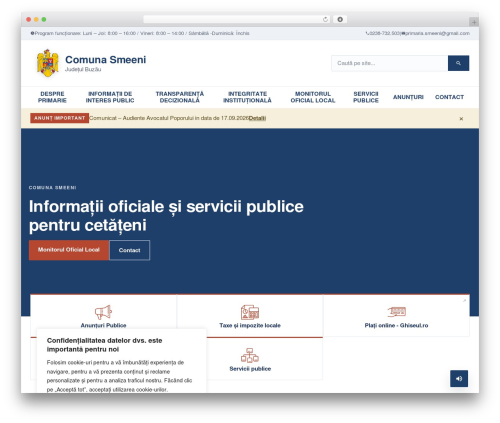
Task: Focus the Caută pe site search field
Action: tap(389, 63)
